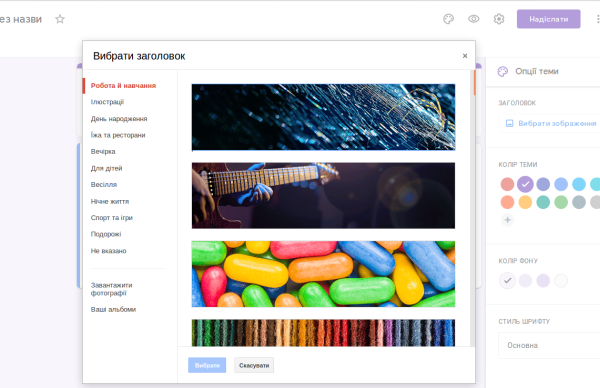This screenshot has width=600, height=388.
Task: Open Ілюстрації category
Action: pos(107,102)
